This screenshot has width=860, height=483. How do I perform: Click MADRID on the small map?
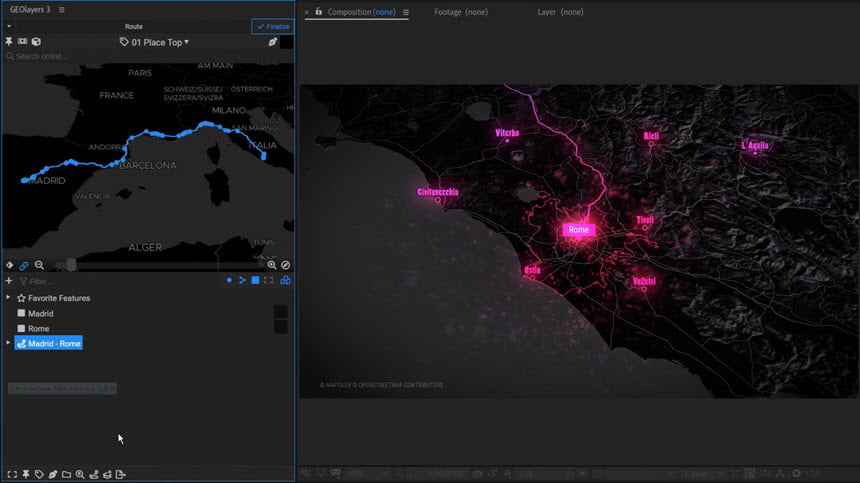tap(47, 180)
